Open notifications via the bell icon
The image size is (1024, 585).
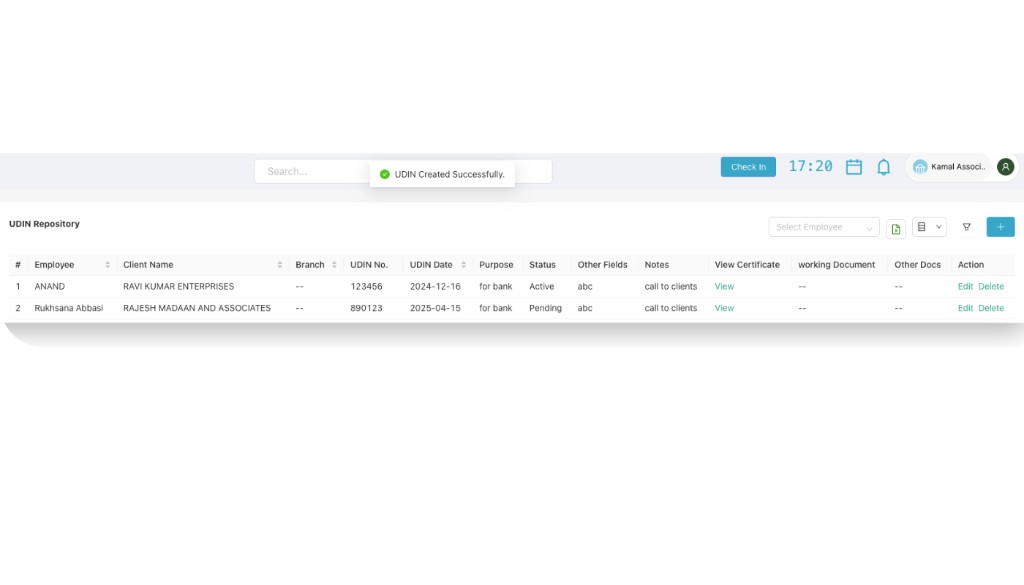883,167
